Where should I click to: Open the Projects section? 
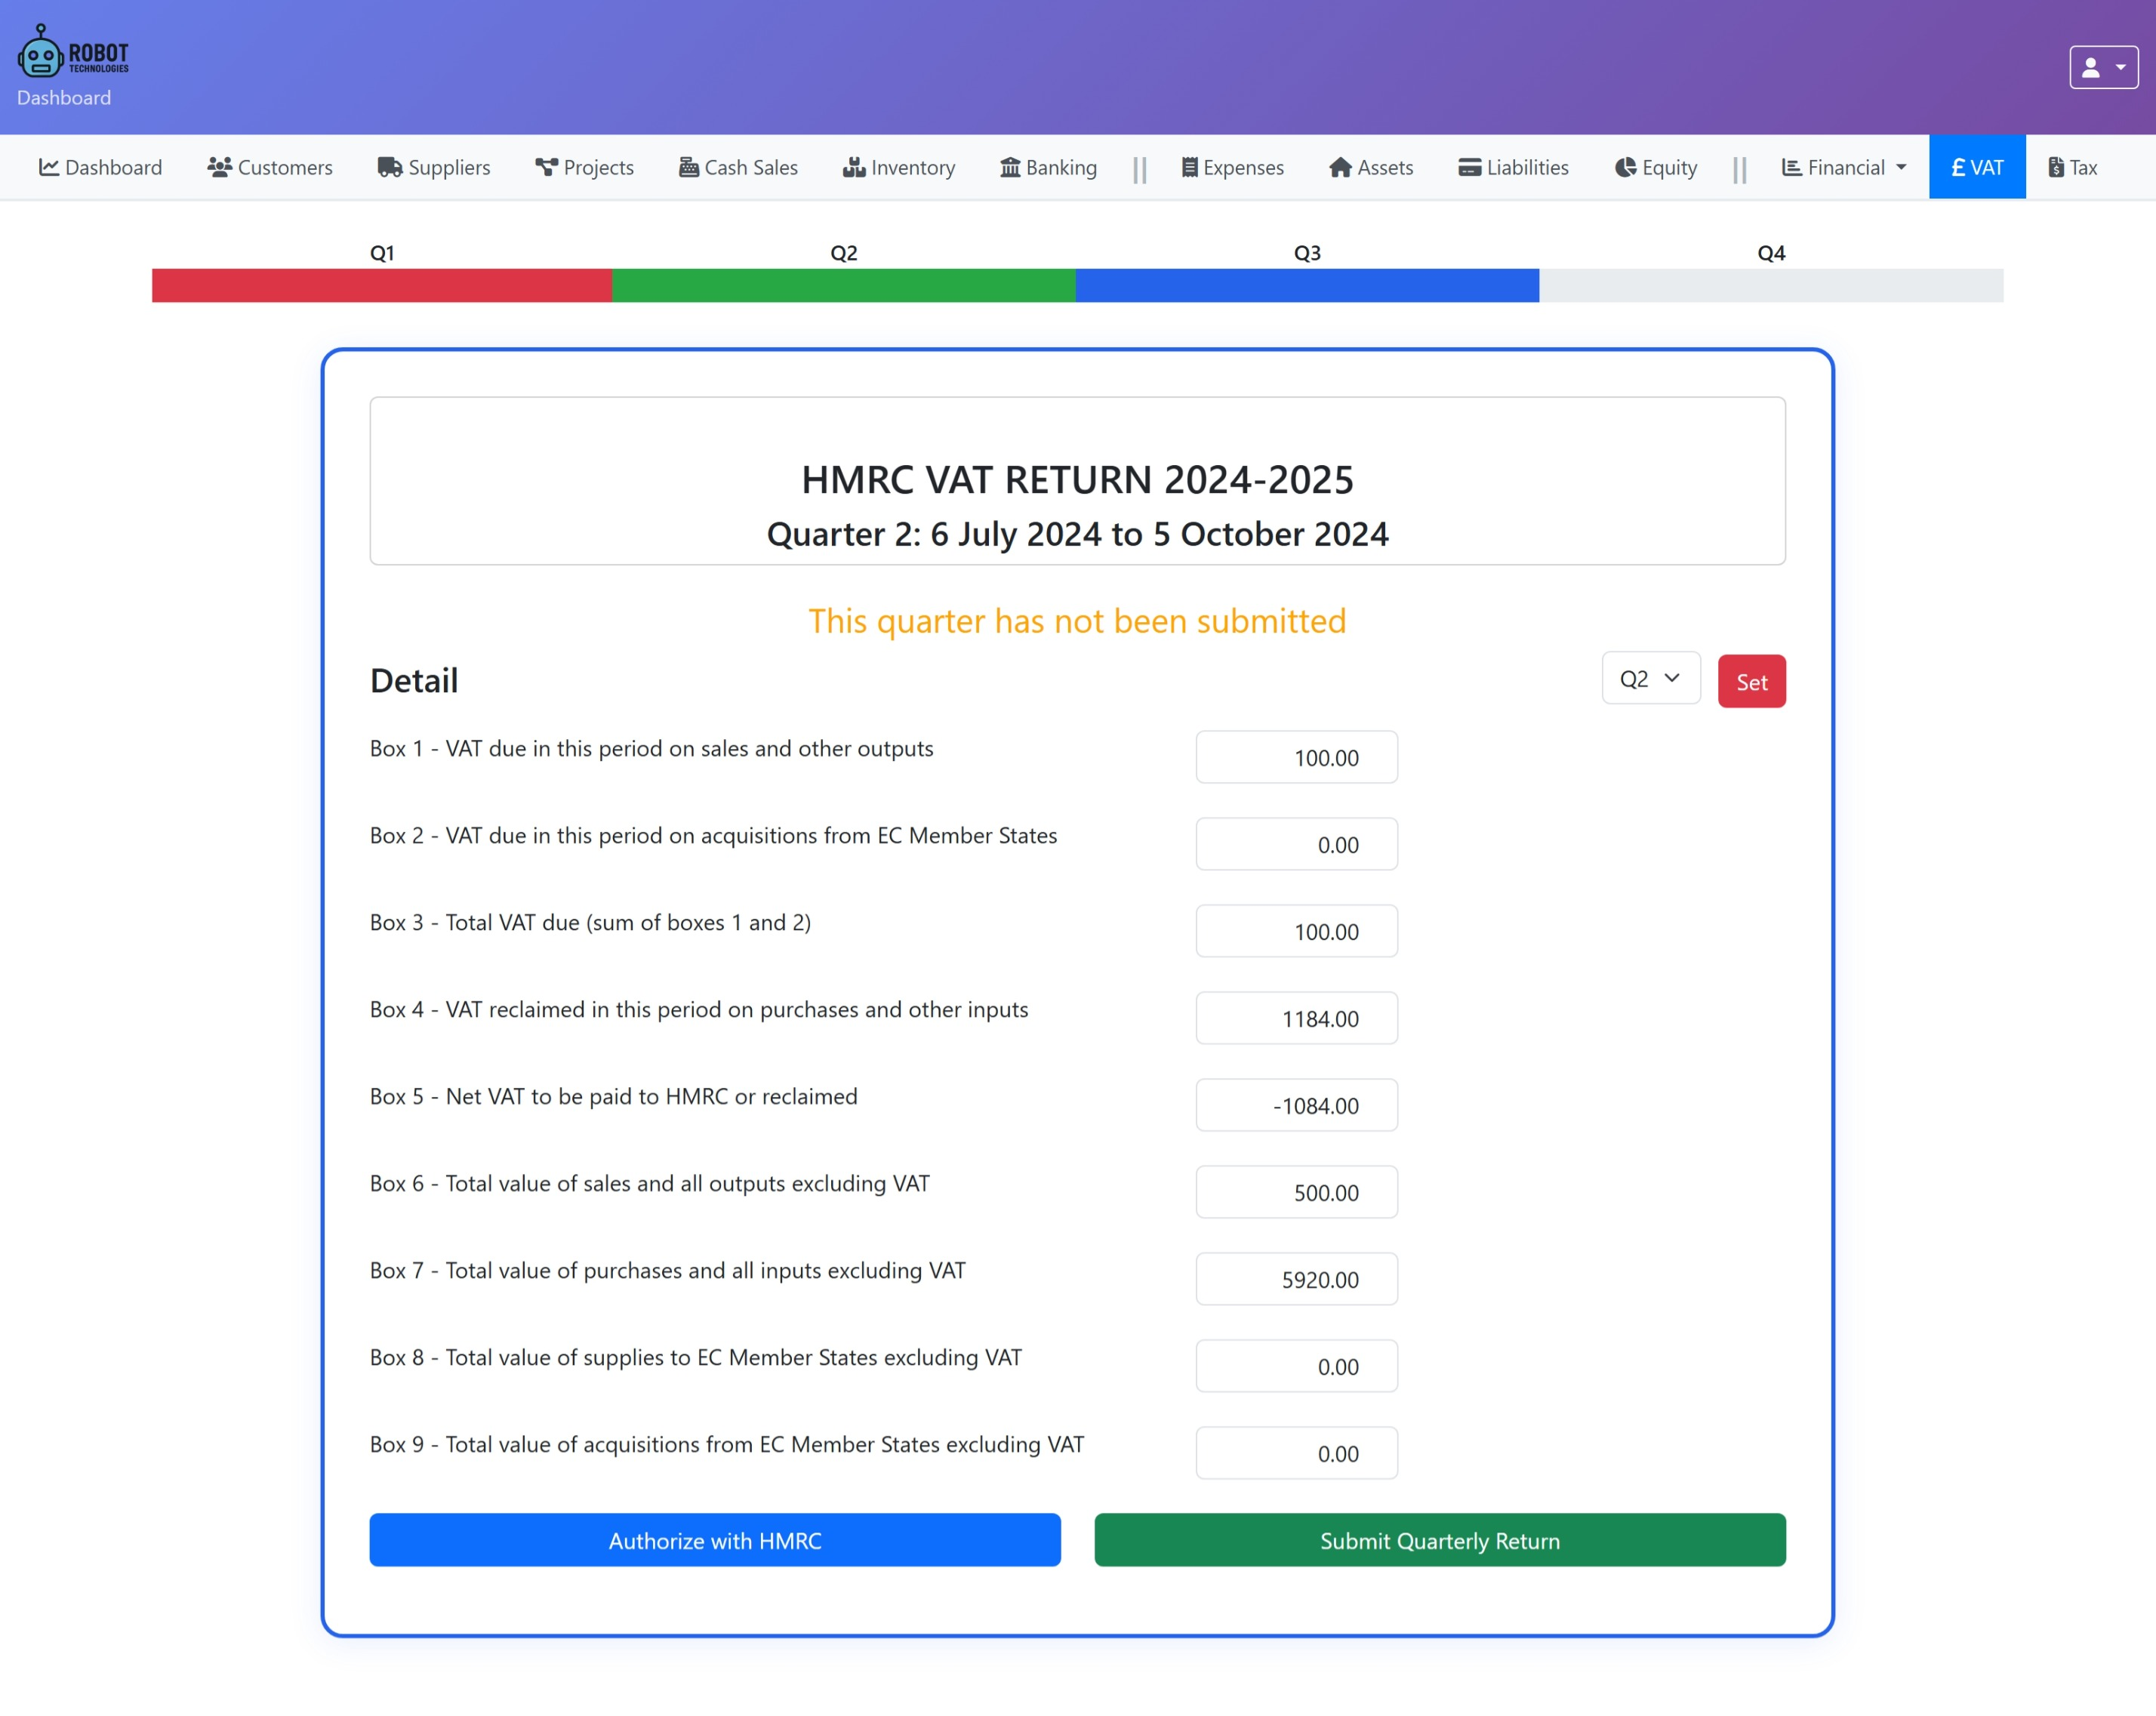585,167
